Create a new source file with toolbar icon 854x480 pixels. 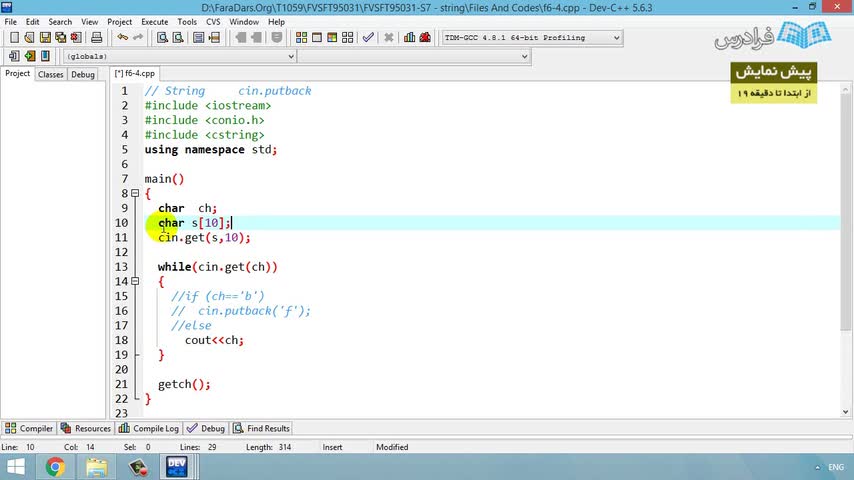coord(15,38)
